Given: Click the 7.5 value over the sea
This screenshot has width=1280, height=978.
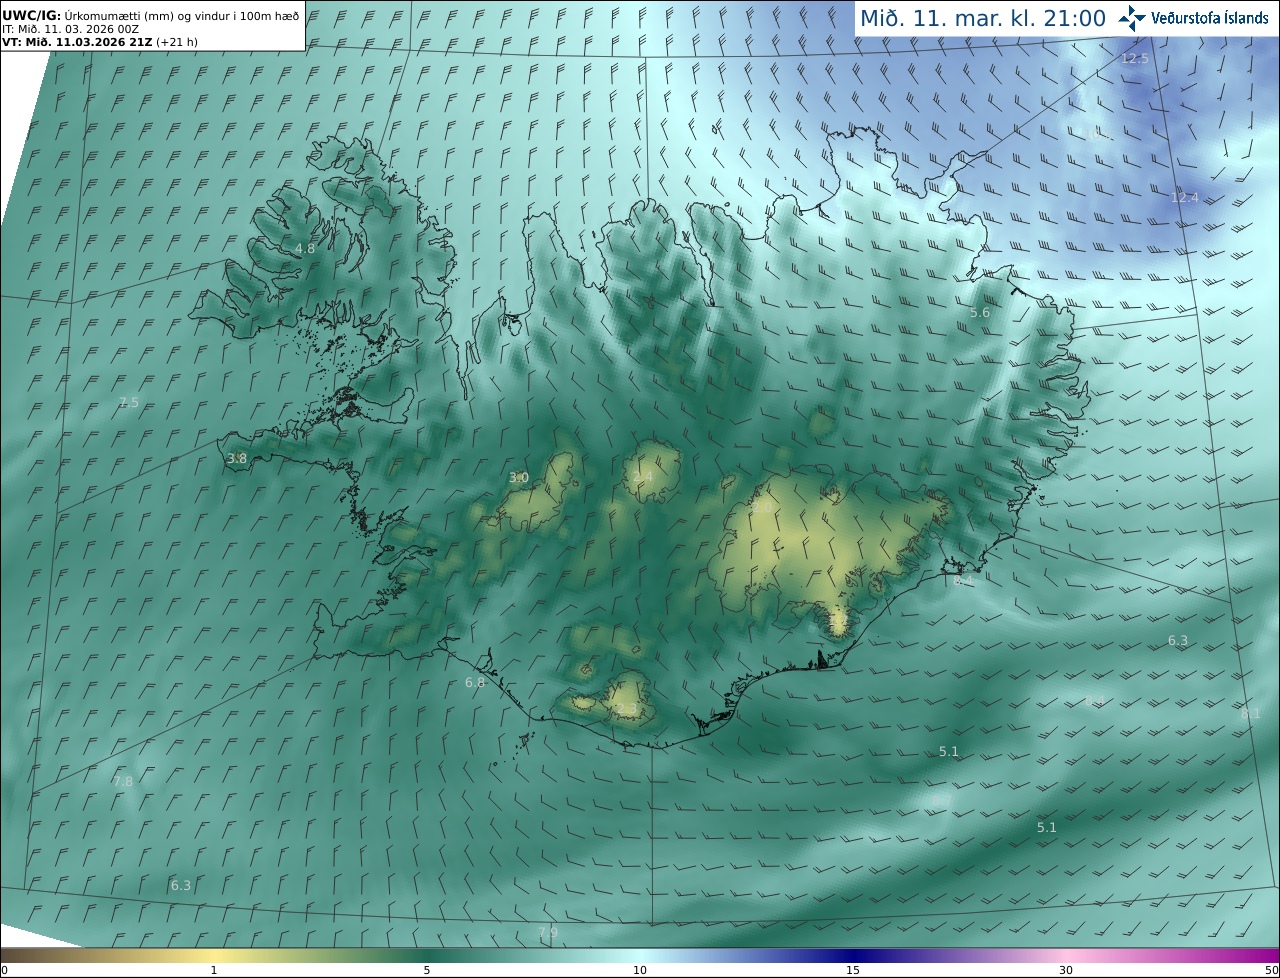Looking at the screenshot, I should point(129,403).
